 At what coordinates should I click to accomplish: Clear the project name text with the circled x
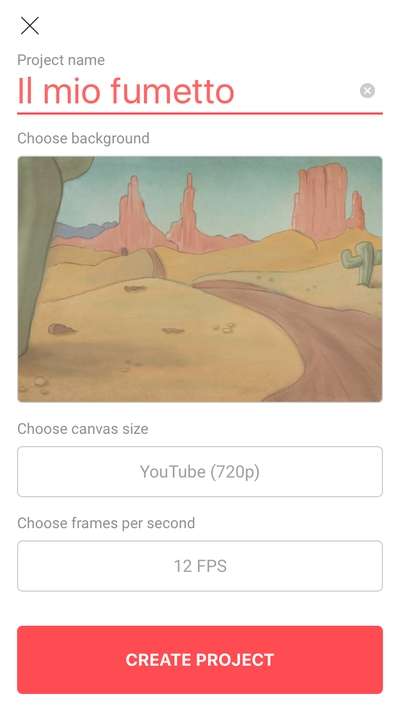click(x=367, y=91)
